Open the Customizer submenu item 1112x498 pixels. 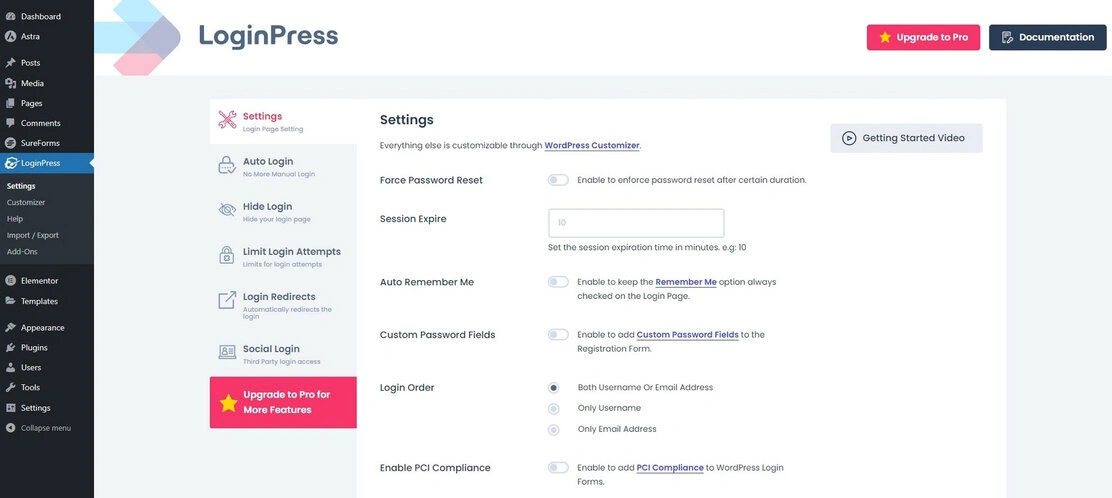tap(26, 202)
